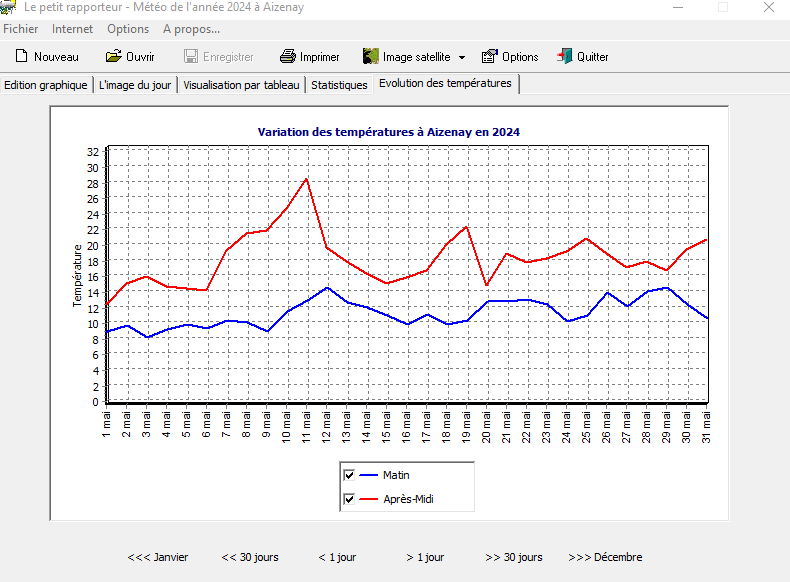Click the greyed Enregistrer floppy disk icon
790x582 pixels.
point(191,57)
